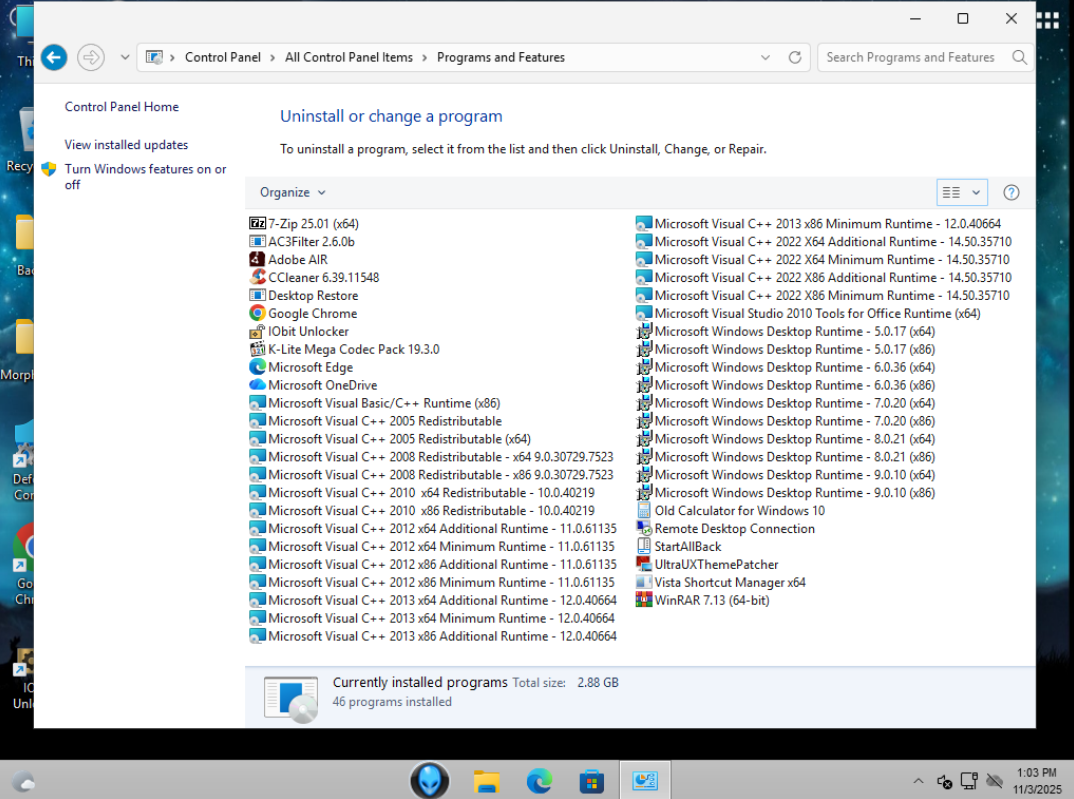Select Windows Desktop Runtime 9.0.10 (x64)
The width and height of the screenshot is (1074, 799).
[786, 474]
